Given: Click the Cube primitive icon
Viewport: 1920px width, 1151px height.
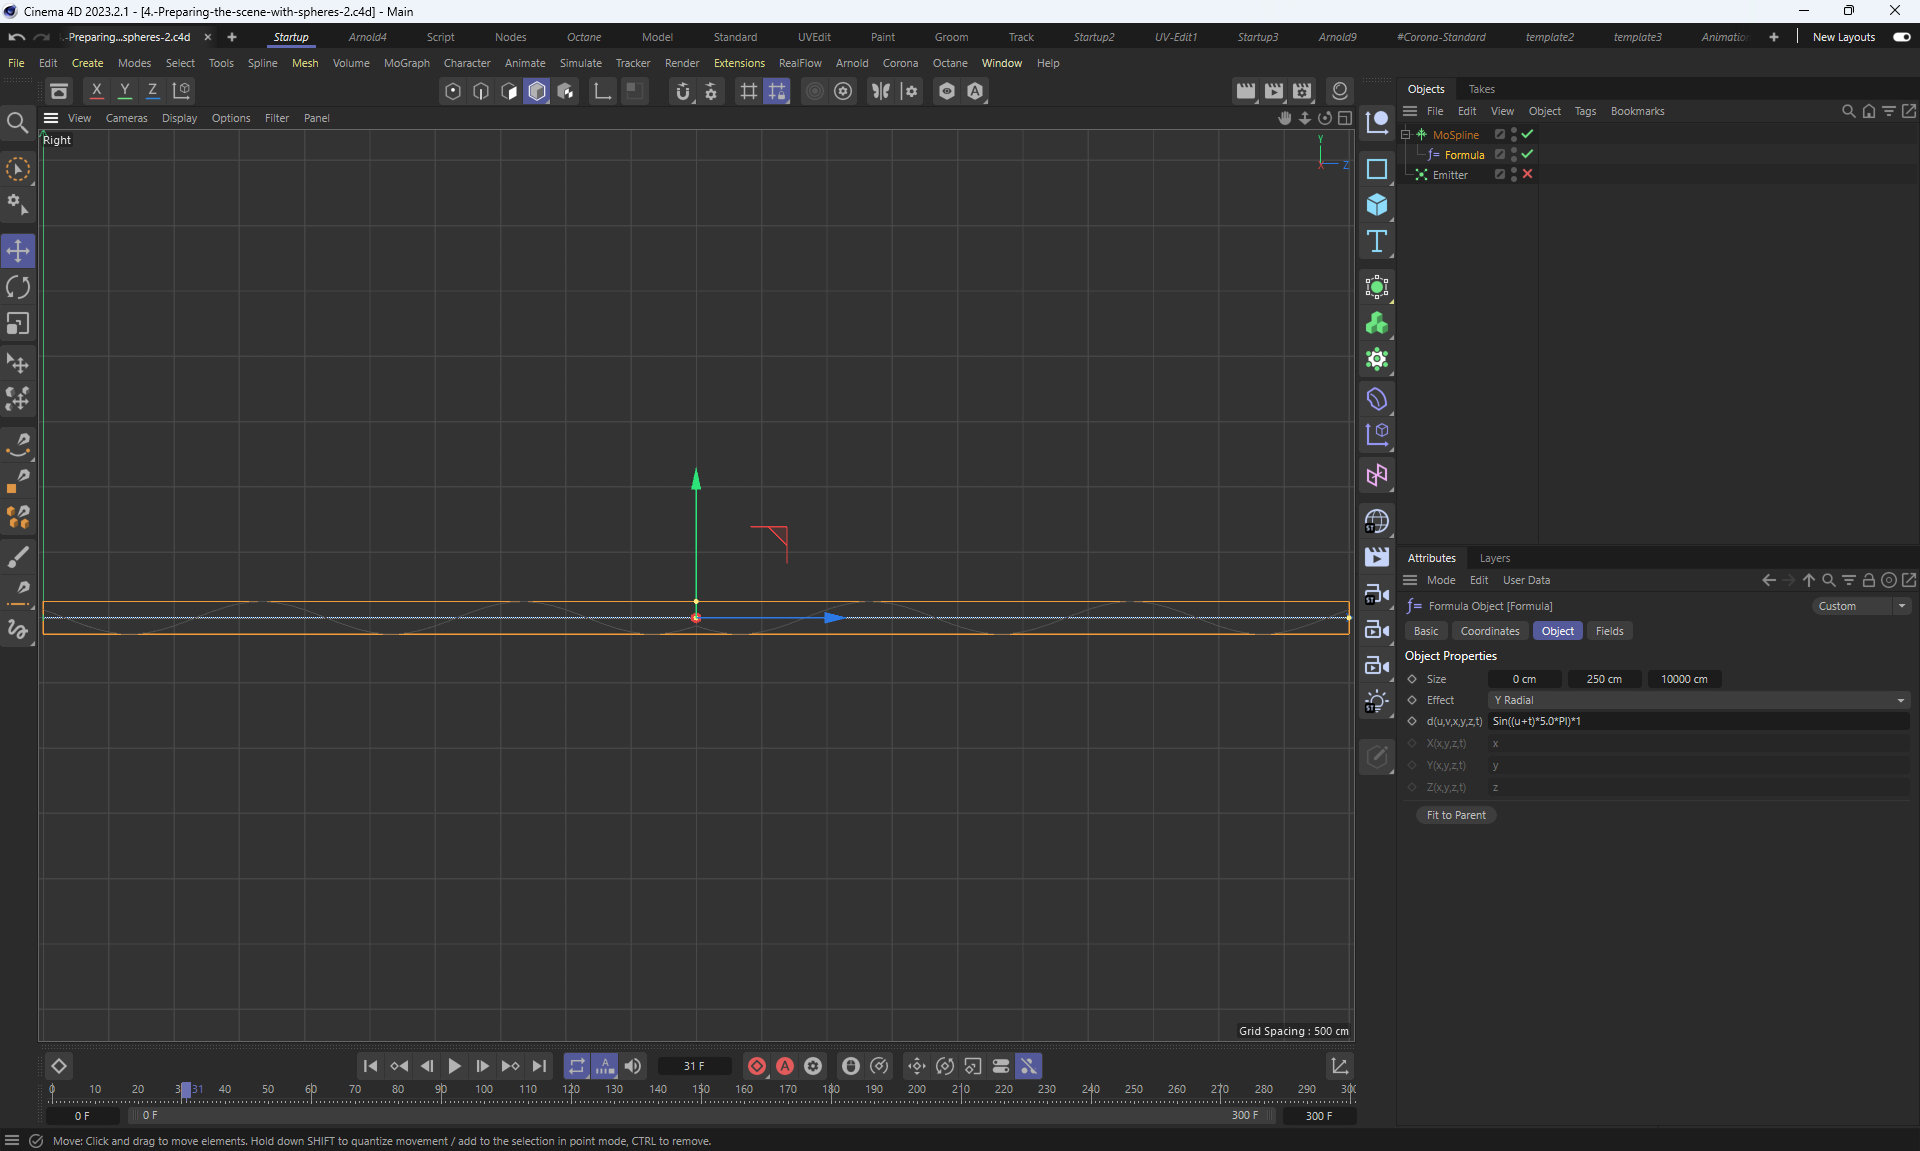Looking at the screenshot, I should click(1377, 205).
